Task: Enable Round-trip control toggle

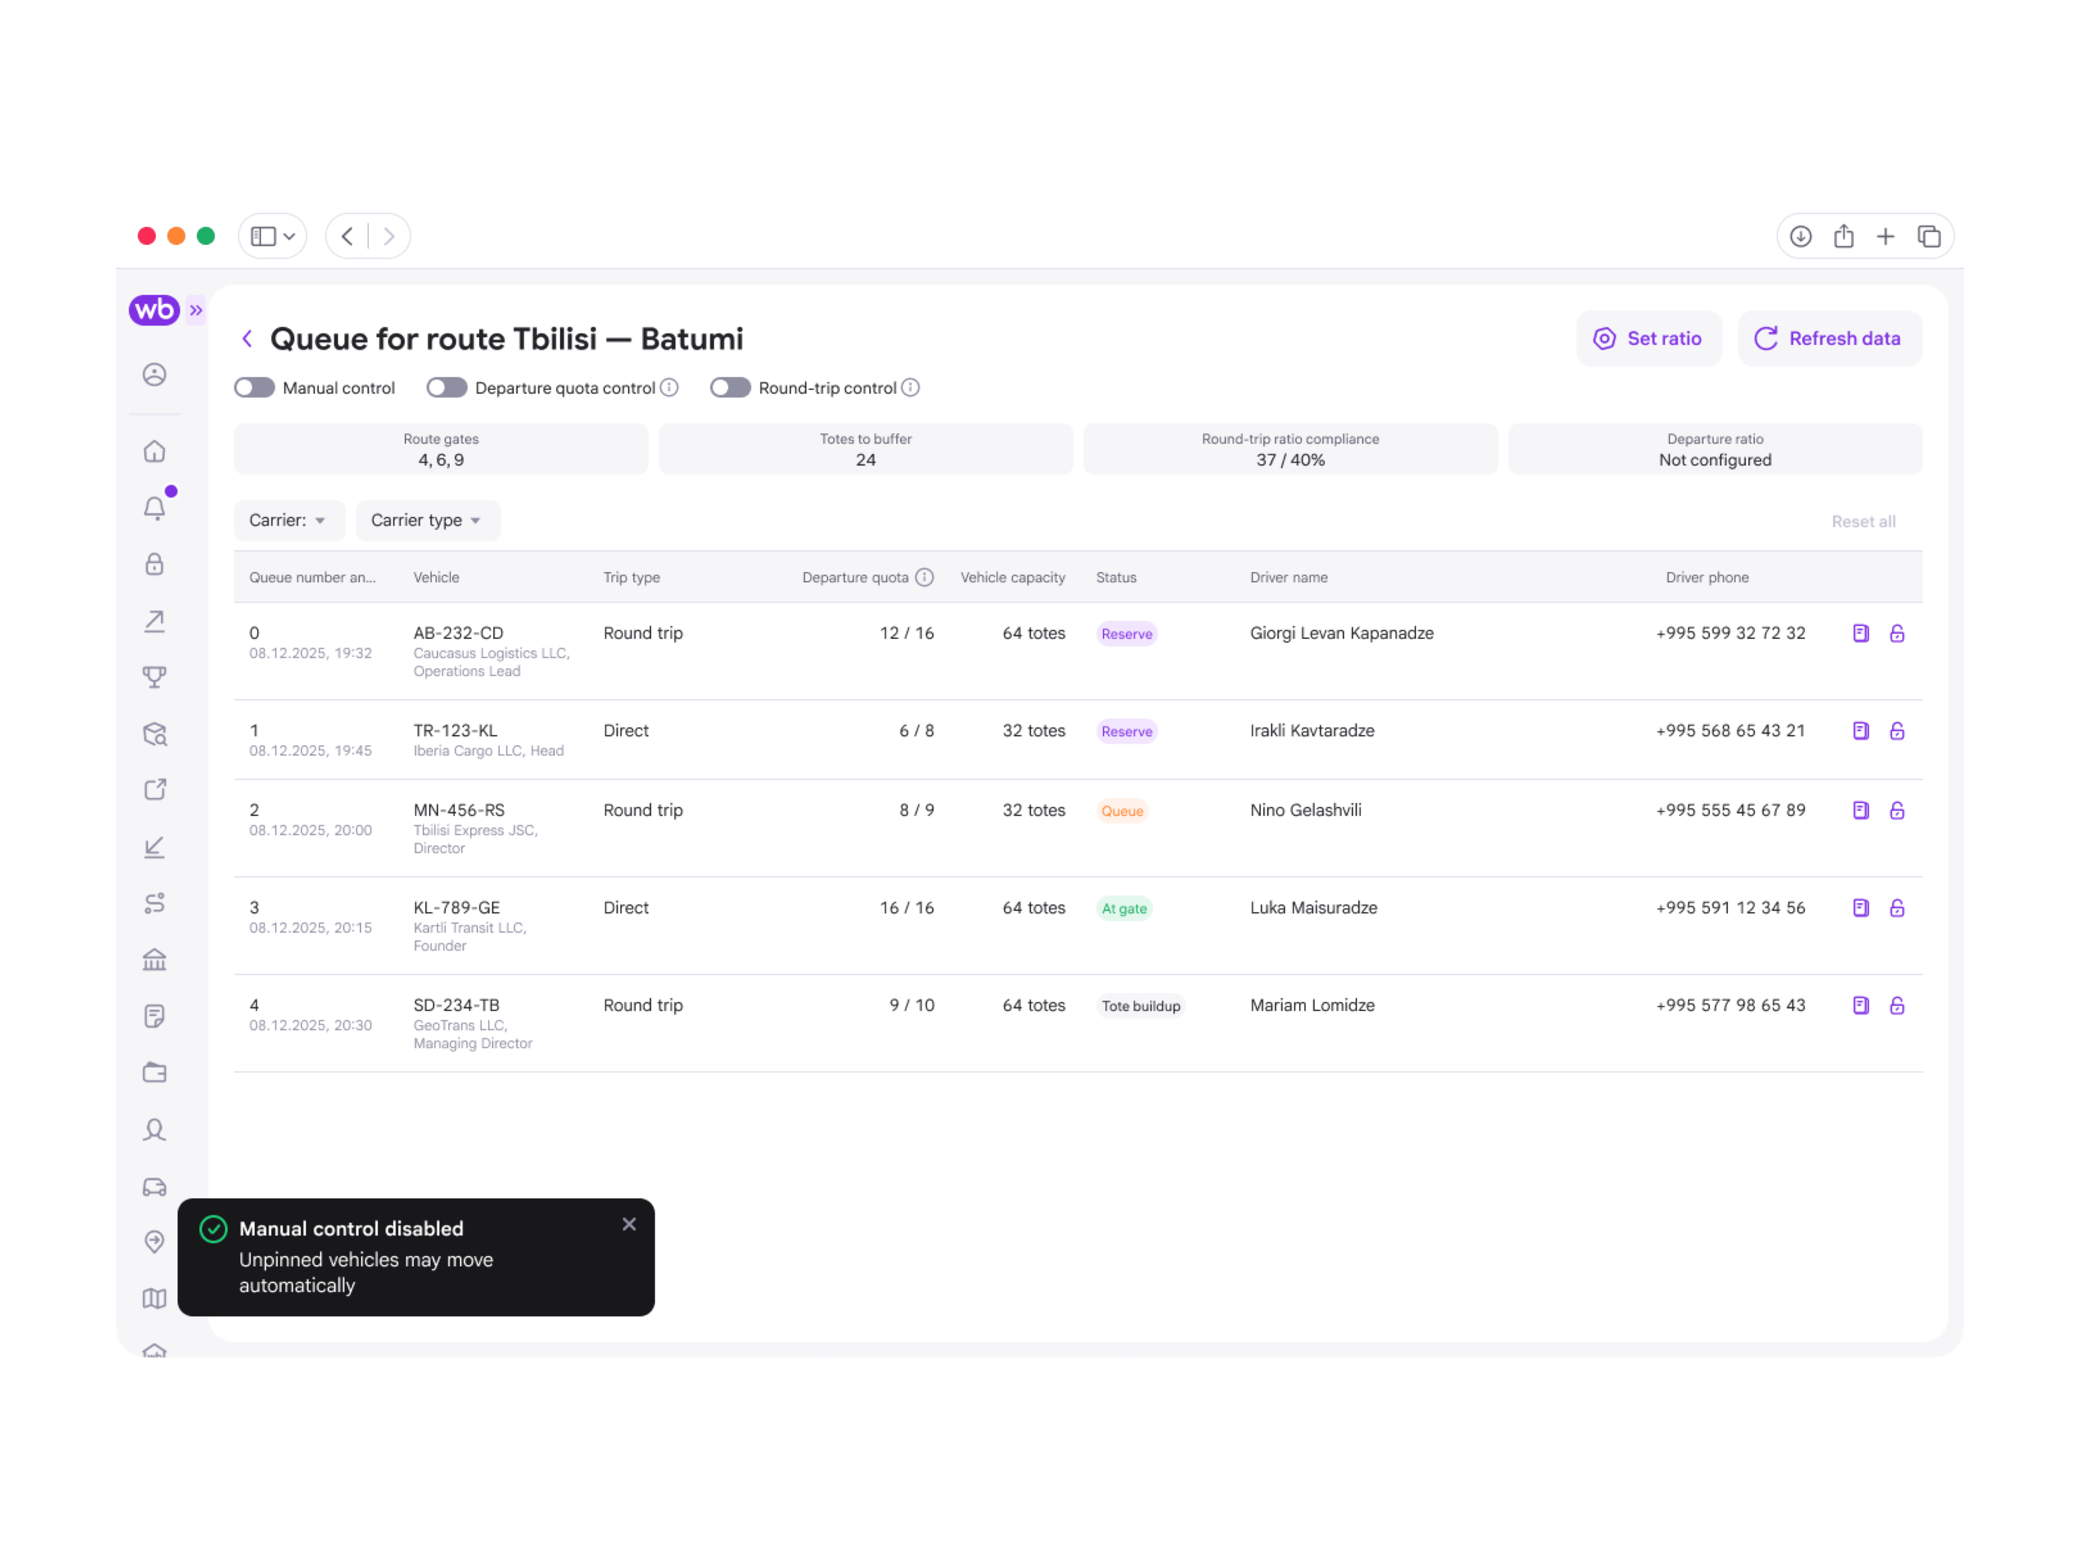Action: [x=730, y=388]
